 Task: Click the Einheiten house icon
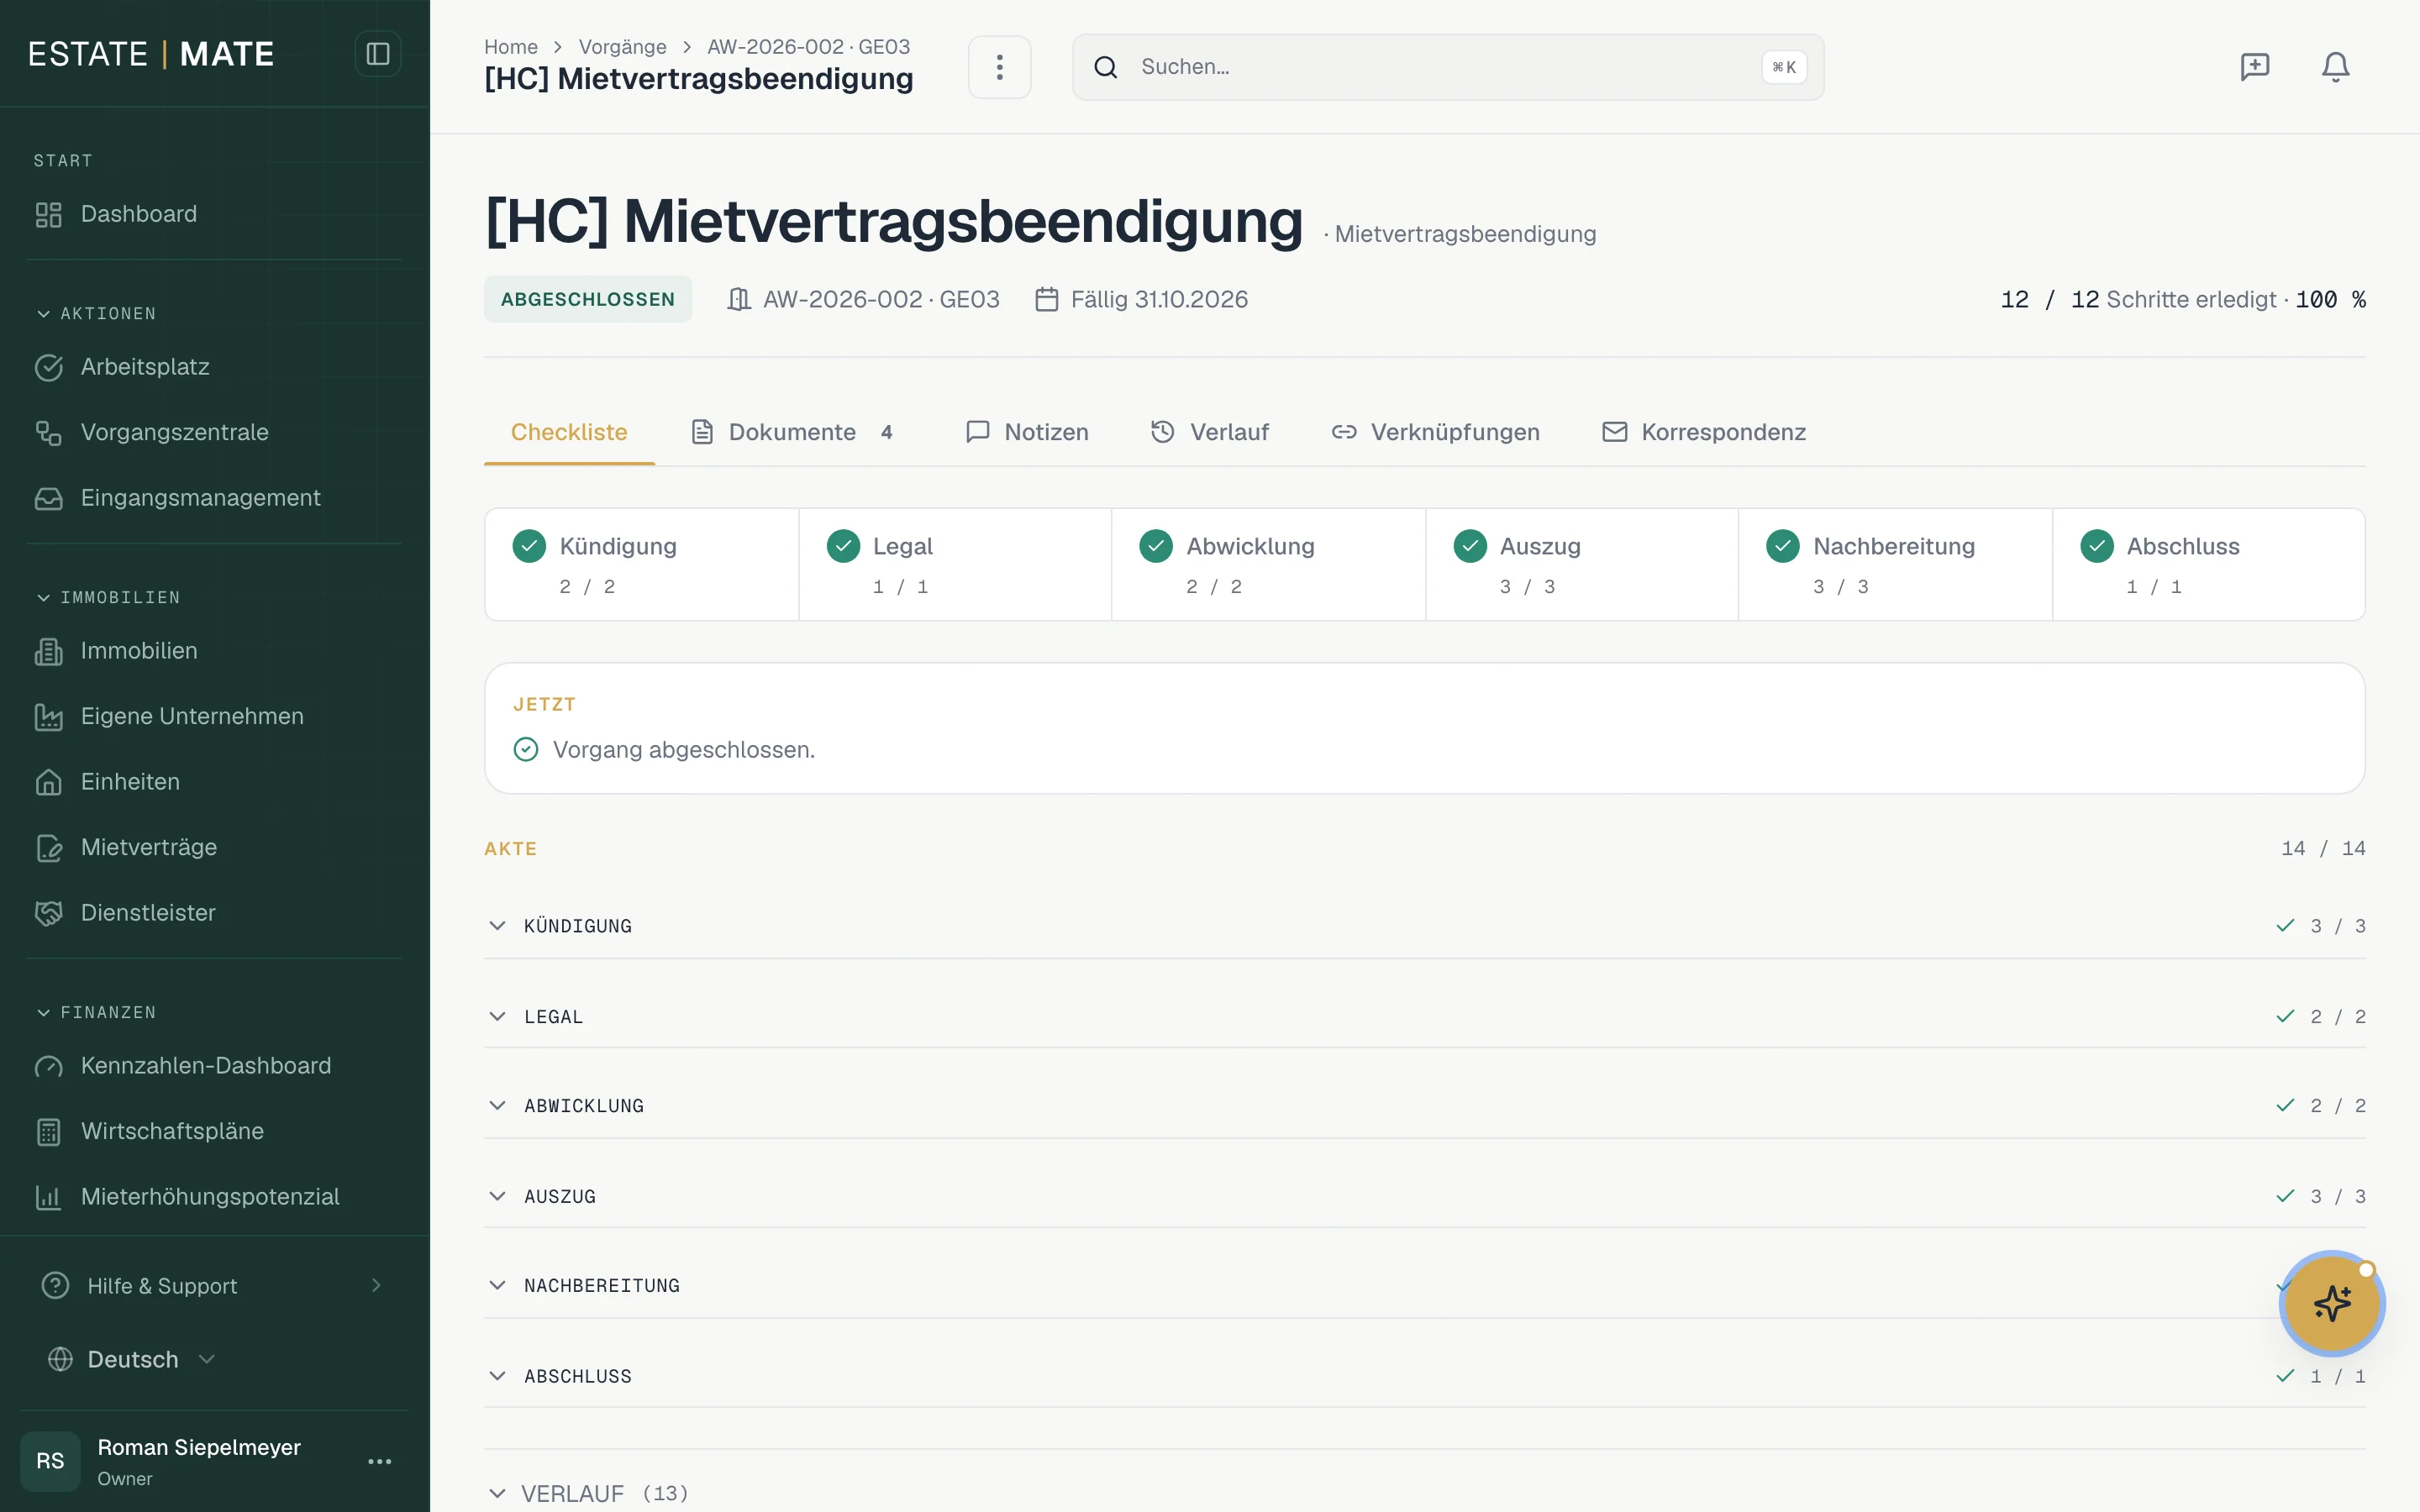[x=49, y=782]
